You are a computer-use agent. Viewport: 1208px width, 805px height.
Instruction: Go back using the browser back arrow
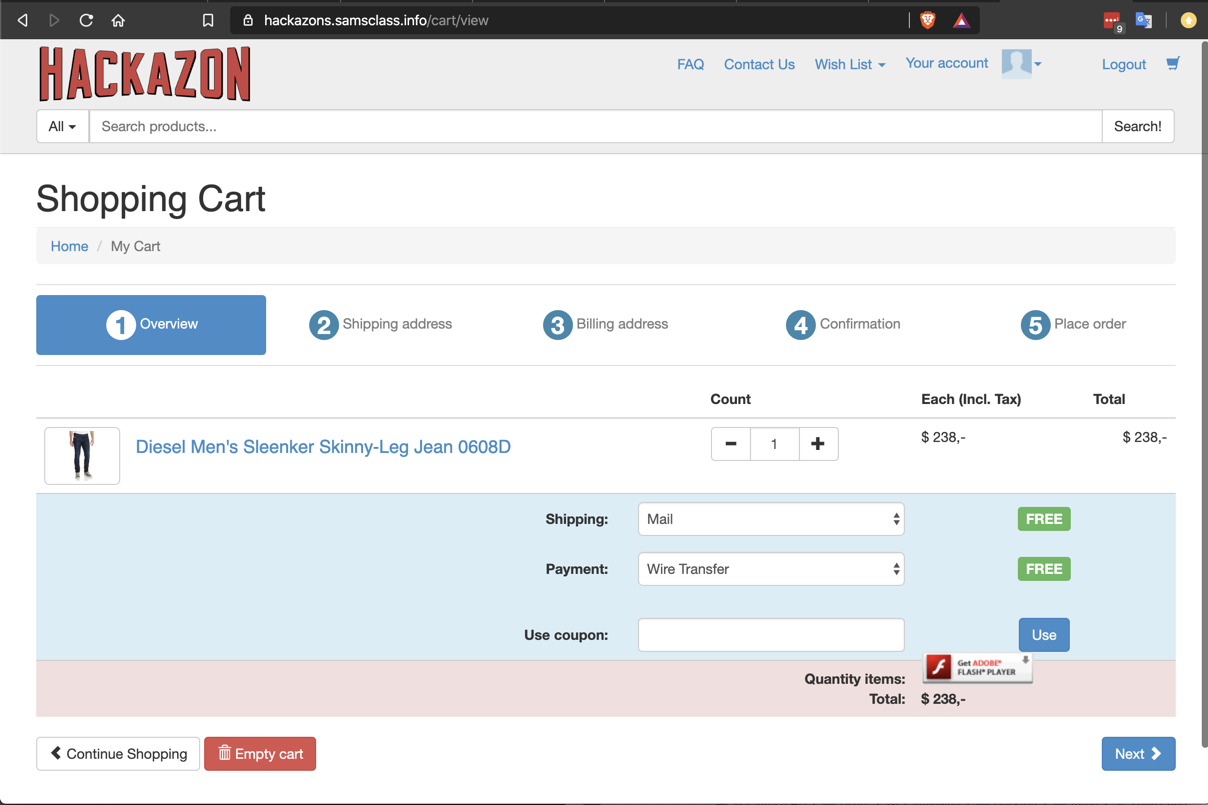coord(22,20)
